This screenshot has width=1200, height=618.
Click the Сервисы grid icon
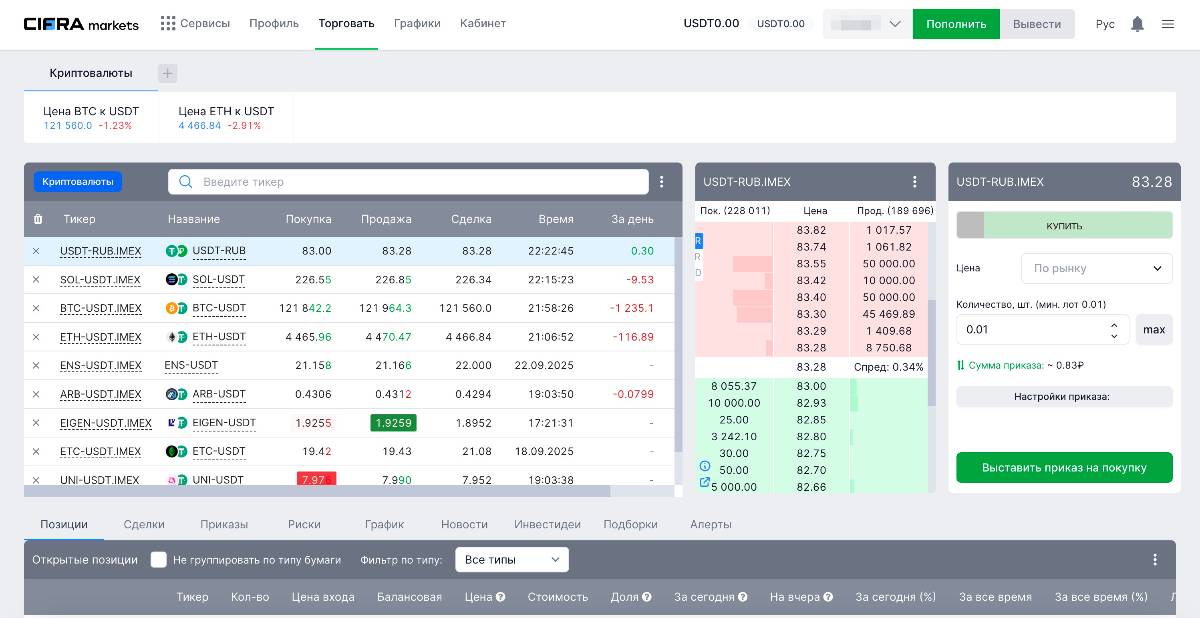pyautogui.click(x=168, y=23)
